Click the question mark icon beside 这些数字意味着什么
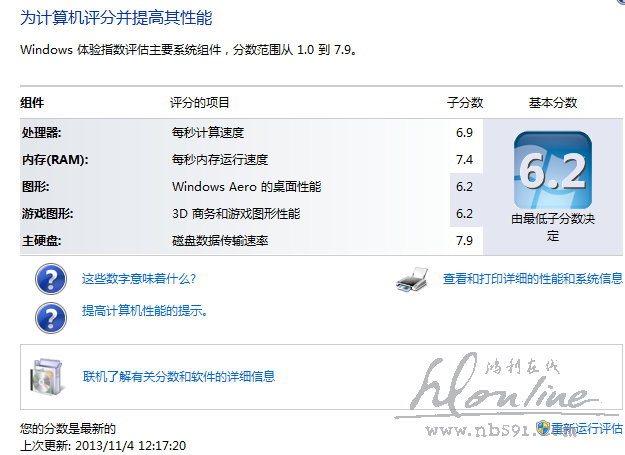The height and width of the screenshot is (455, 625). point(51,279)
